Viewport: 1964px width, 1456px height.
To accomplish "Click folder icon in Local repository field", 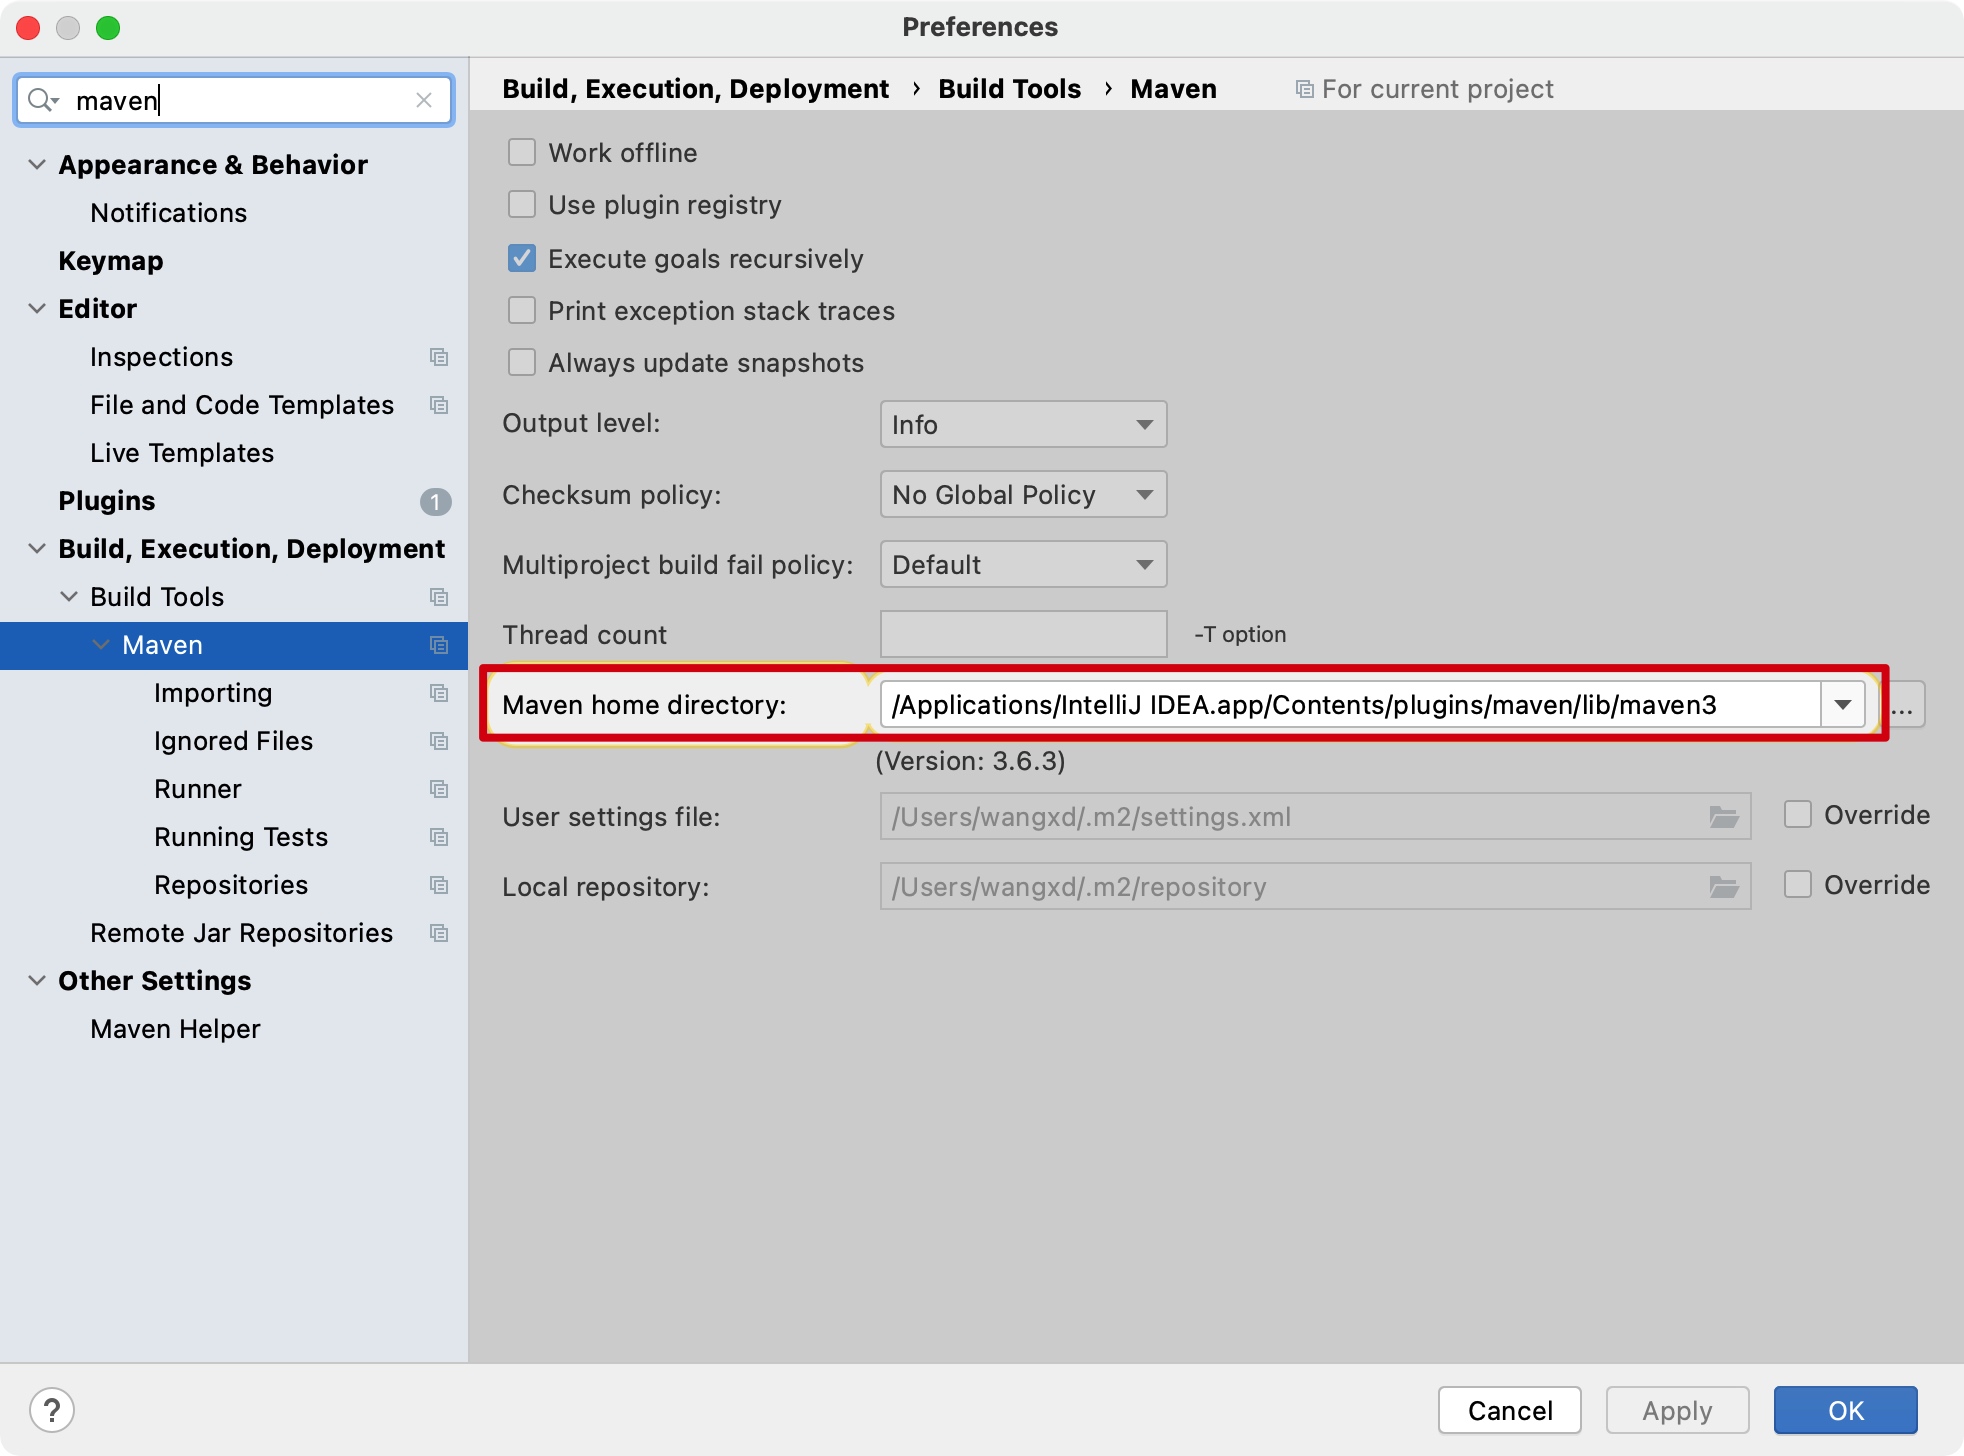I will pyautogui.click(x=1723, y=887).
